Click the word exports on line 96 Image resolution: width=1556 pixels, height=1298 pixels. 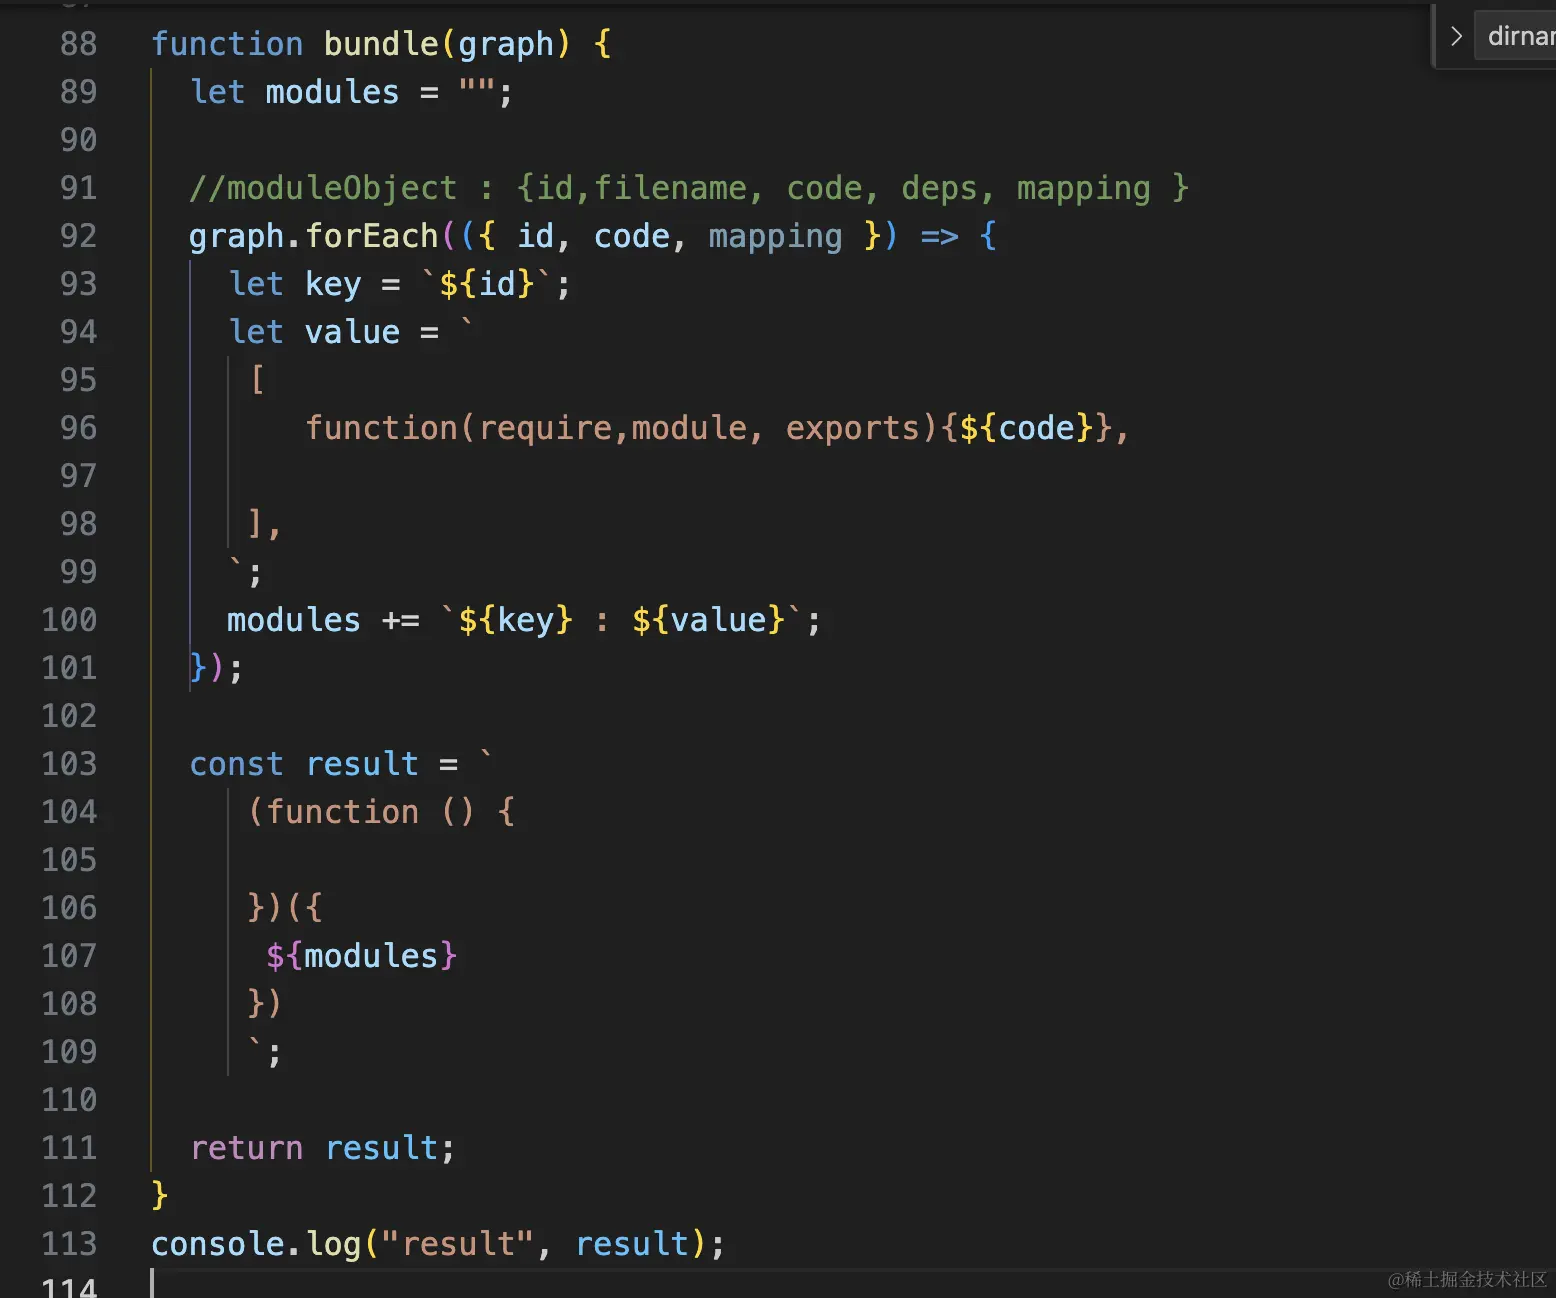(x=852, y=428)
